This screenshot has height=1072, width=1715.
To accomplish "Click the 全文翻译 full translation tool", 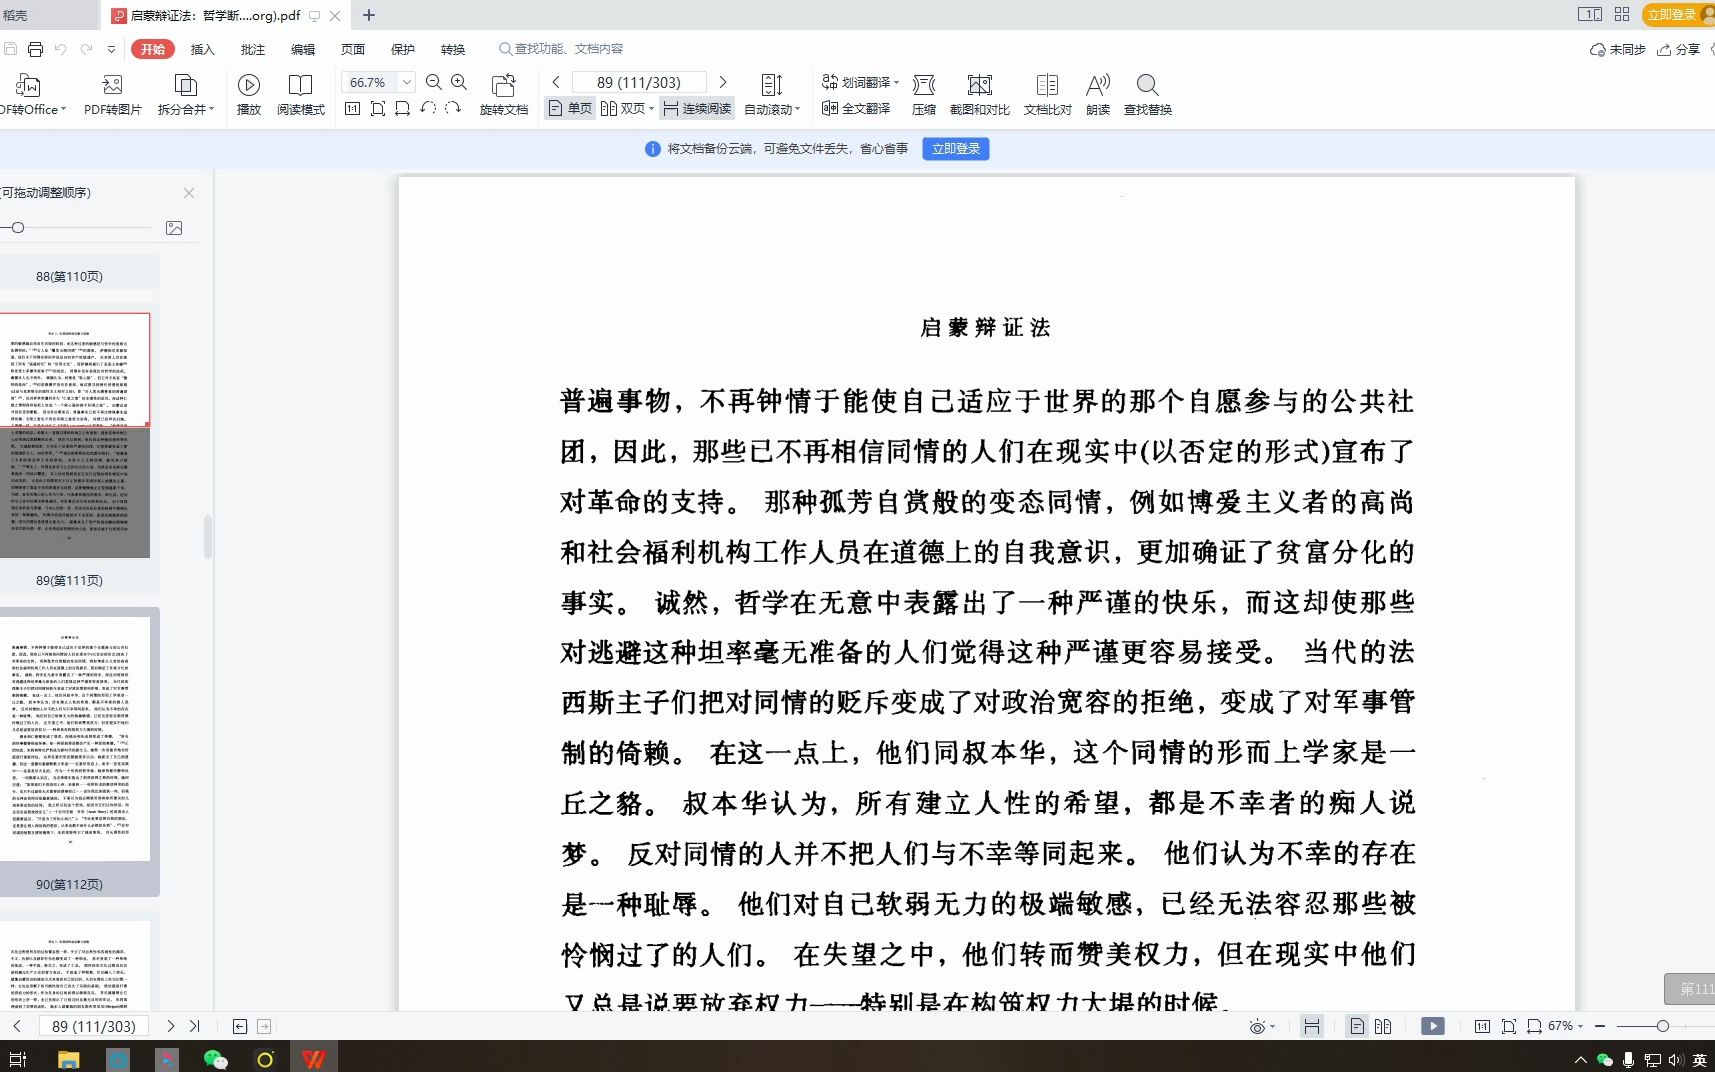I will [856, 108].
